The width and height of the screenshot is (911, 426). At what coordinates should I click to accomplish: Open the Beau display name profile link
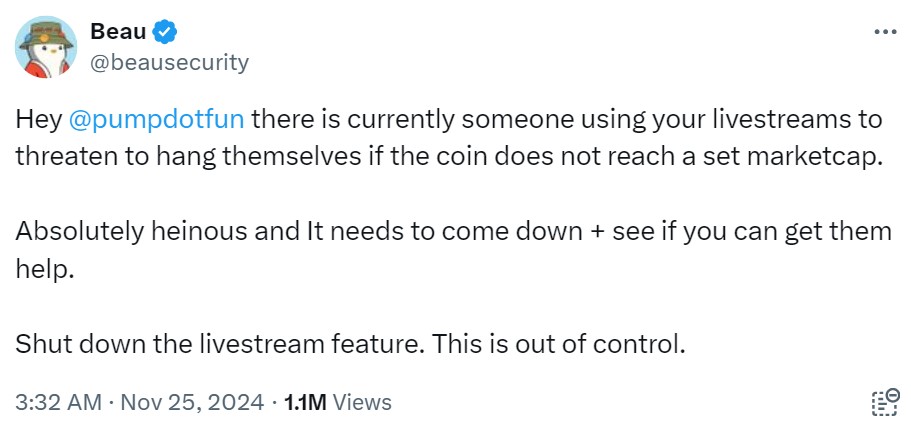(x=119, y=31)
